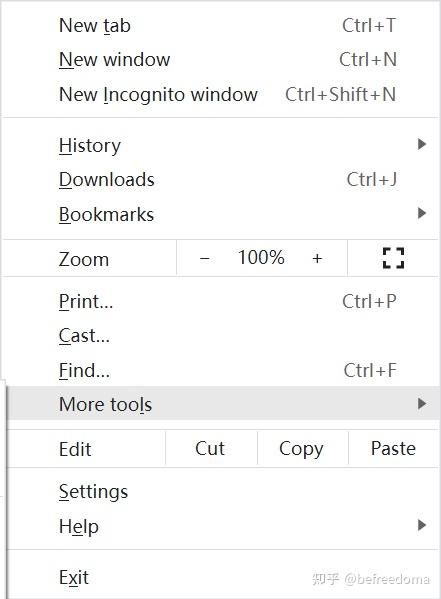Expand the Bookmarks submenu arrow
The image size is (441, 599).
(x=422, y=213)
